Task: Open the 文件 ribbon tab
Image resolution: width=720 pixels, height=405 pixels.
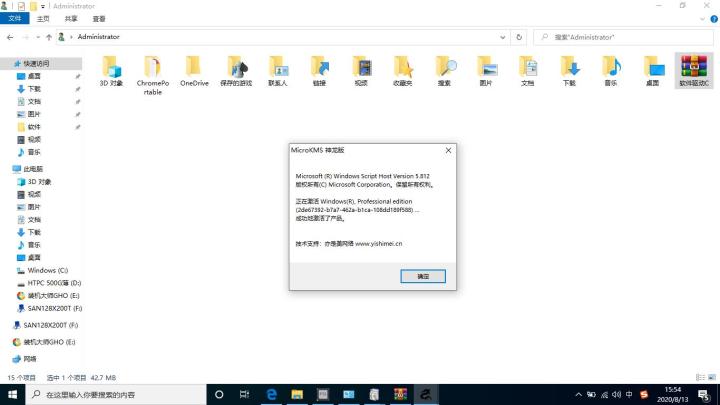Action: (x=15, y=19)
